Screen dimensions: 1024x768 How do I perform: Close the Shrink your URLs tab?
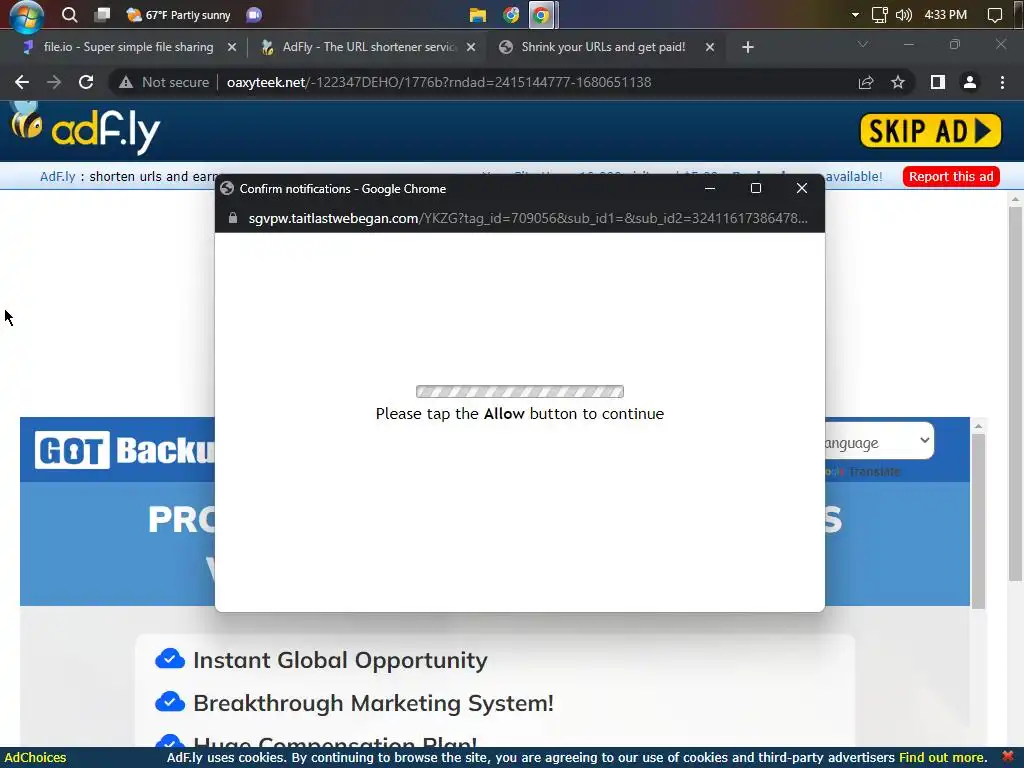click(710, 47)
